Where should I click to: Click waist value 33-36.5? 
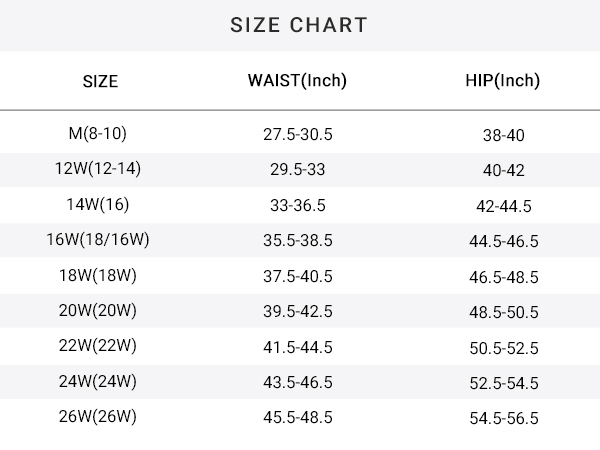pyautogui.click(x=298, y=205)
